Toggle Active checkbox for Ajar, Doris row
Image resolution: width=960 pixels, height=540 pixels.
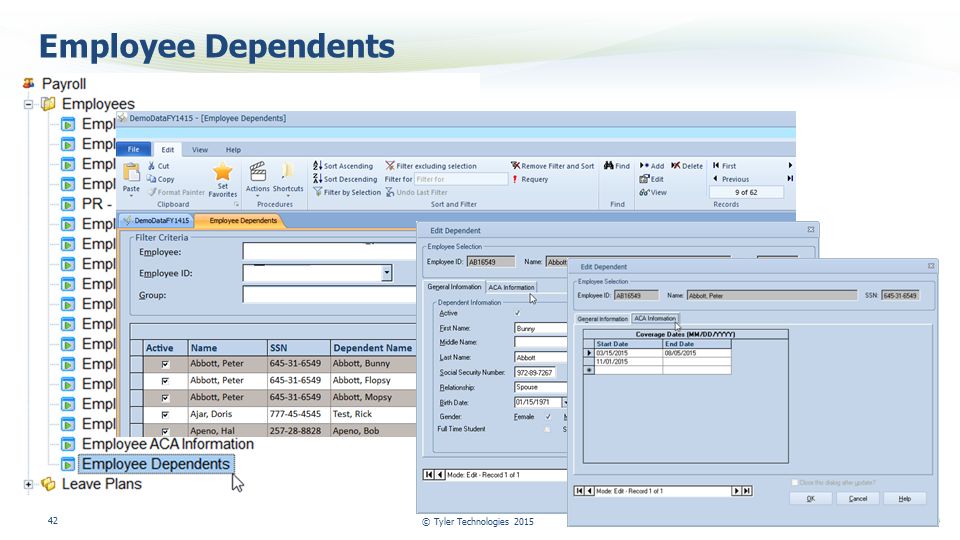click(165, 414)
